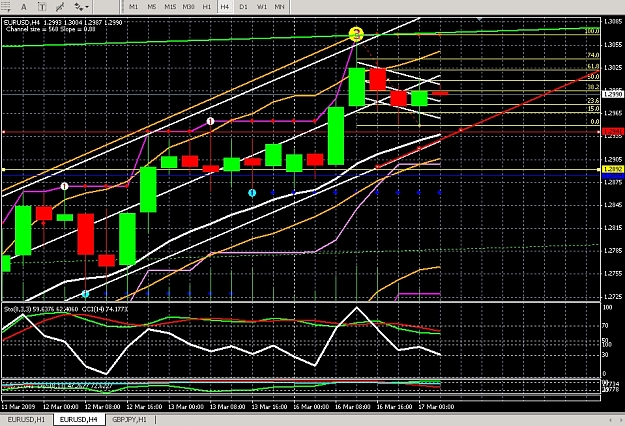Switch chart to MN monthly timeframe
The image size is (625, 426).
point(279,7)
